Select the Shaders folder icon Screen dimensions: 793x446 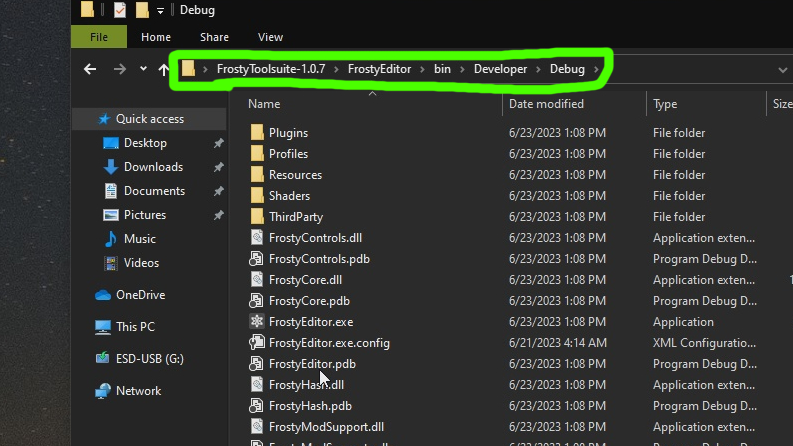257,196
